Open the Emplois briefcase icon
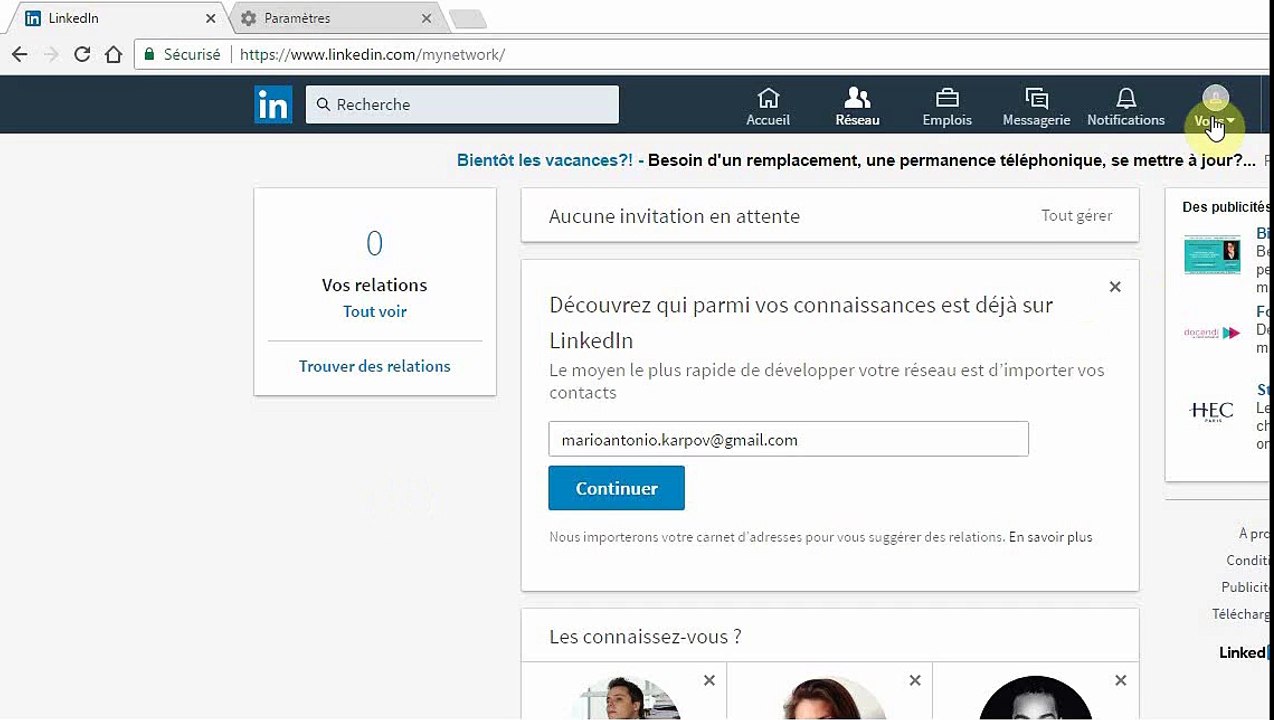The image size is (1274, 720). tap(947, 106)
